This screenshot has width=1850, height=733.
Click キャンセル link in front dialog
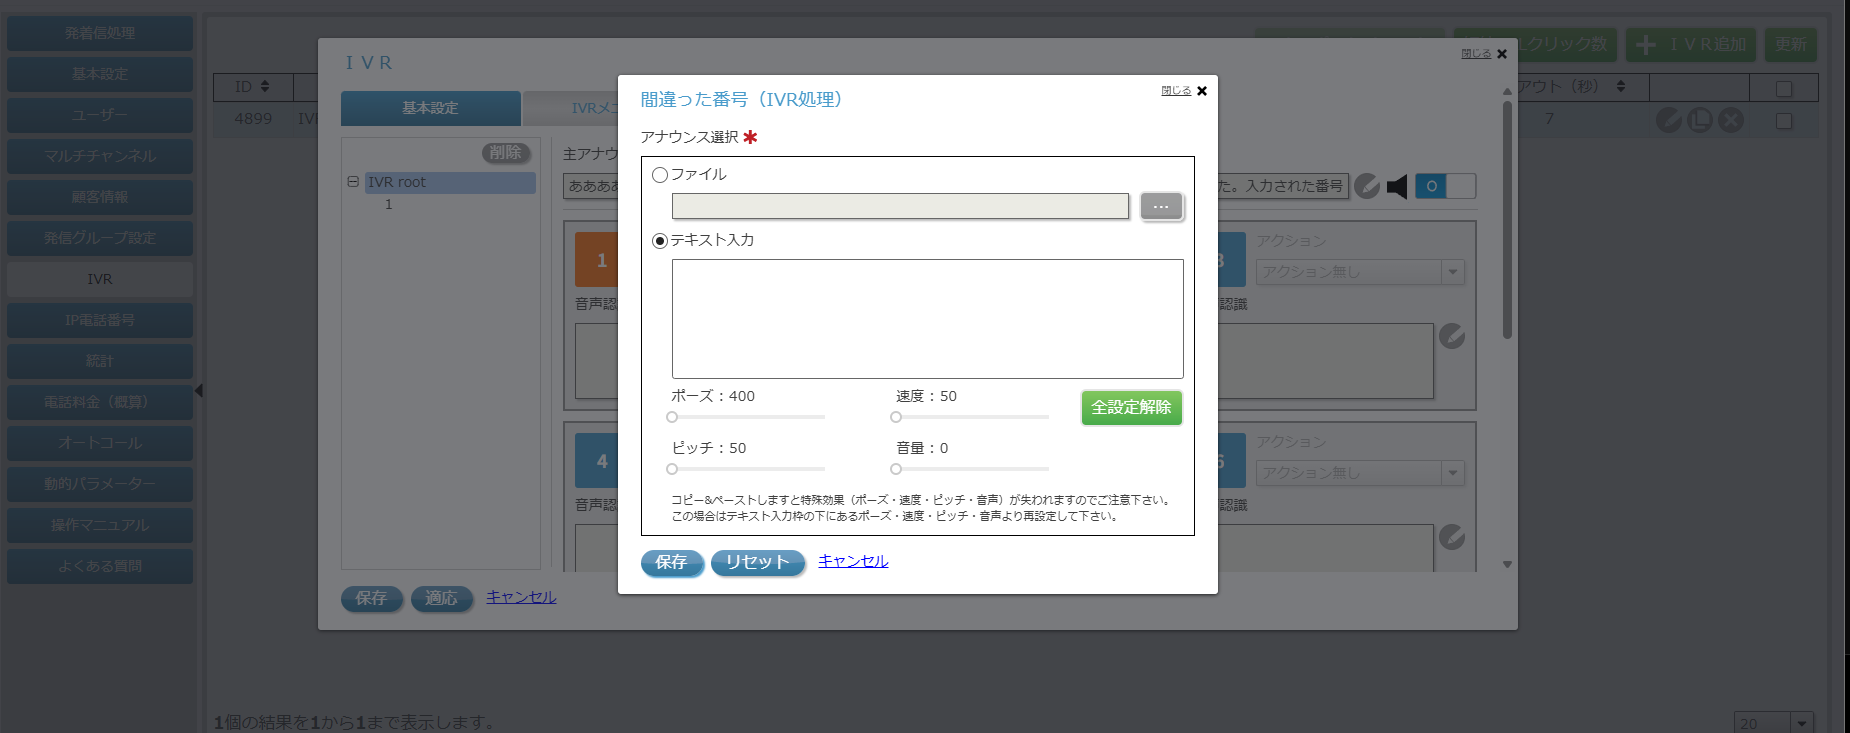(x=853, y=561)
